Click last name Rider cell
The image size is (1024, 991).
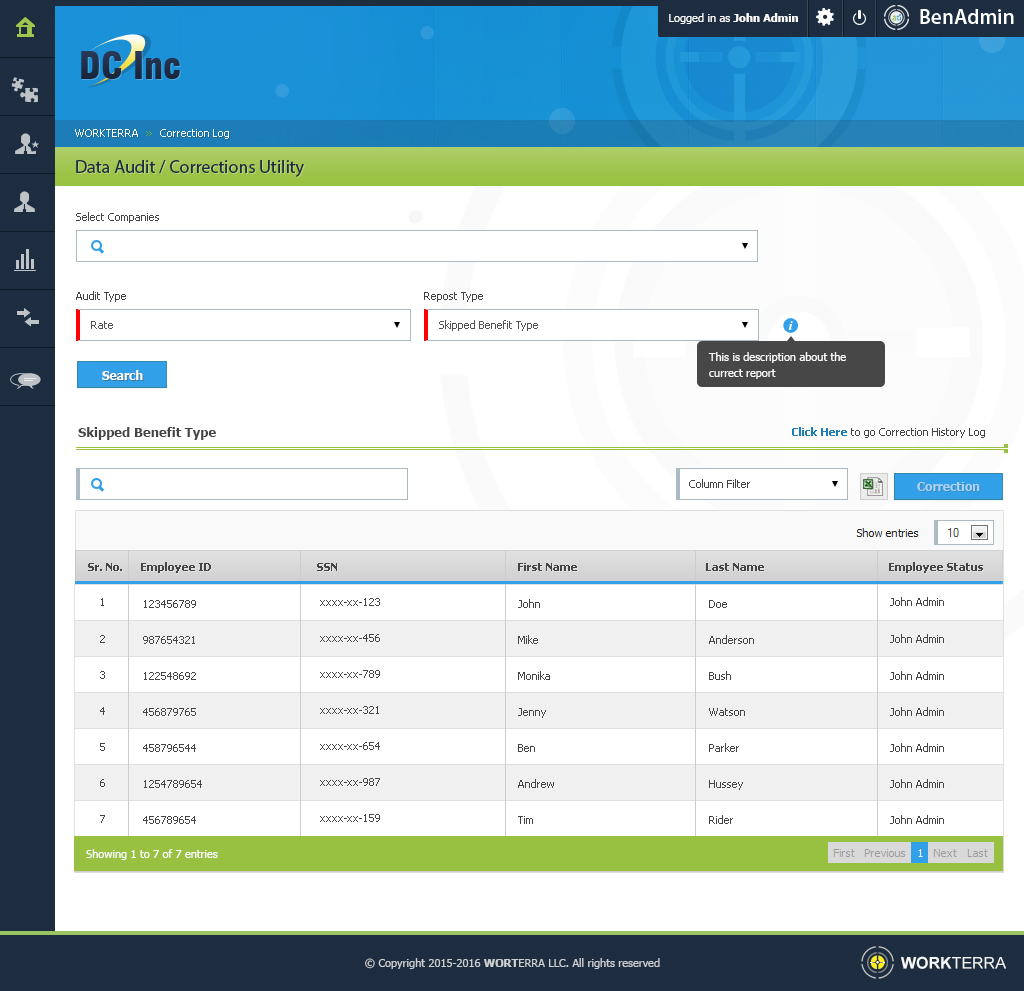click(x=786, y=819)
